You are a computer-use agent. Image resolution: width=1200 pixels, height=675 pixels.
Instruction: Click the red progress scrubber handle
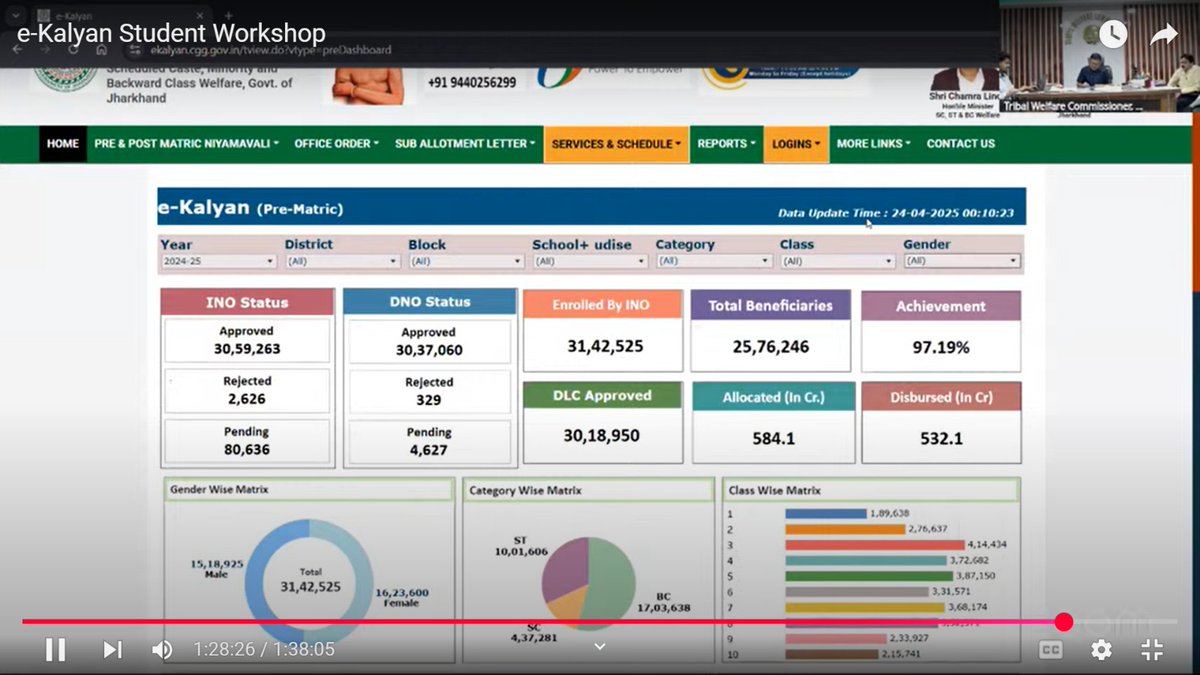1064,622
